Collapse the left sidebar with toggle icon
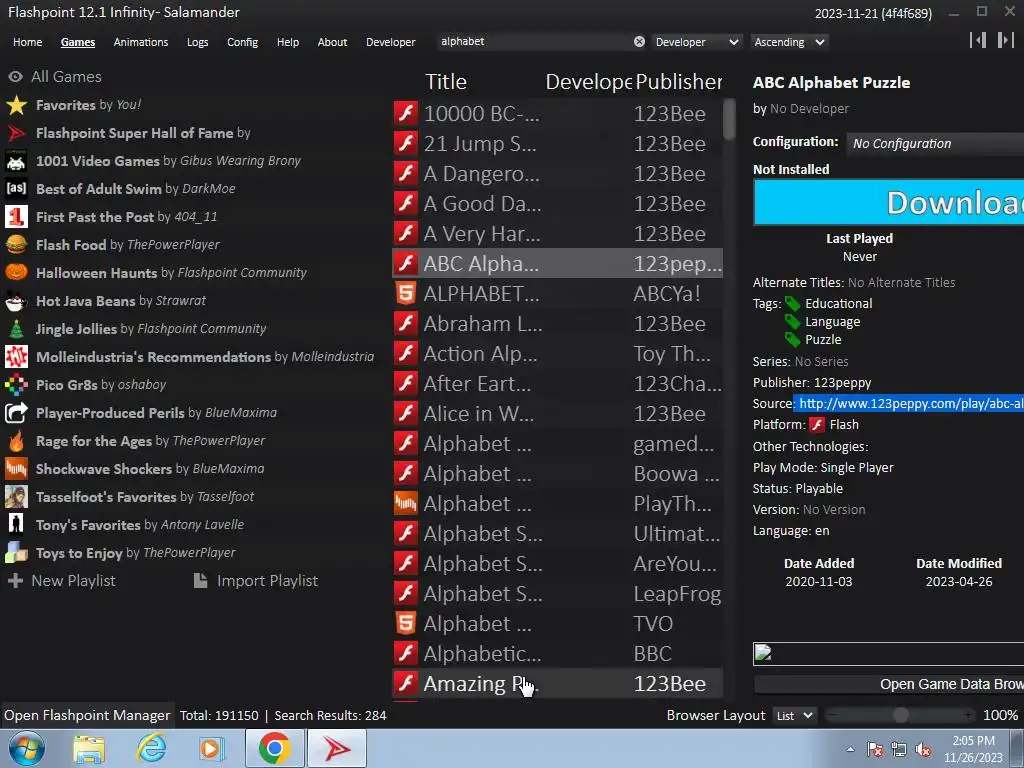1024x768 pixels. point(978,40)
